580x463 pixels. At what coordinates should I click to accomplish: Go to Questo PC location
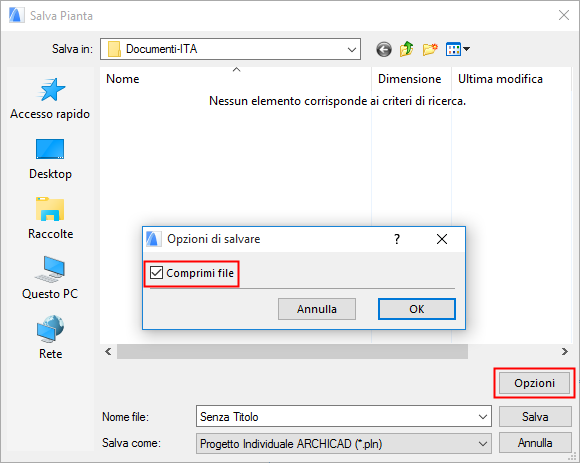(x=50, y=278)
